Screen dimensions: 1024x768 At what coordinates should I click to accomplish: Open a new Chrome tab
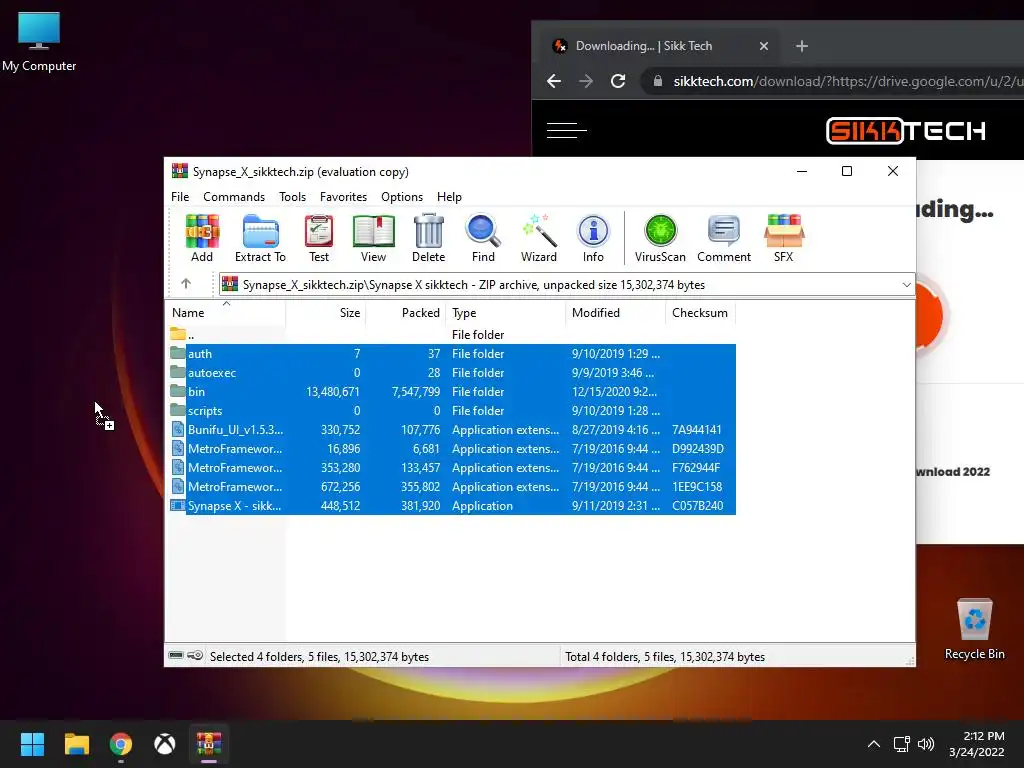tap(802, 46)
